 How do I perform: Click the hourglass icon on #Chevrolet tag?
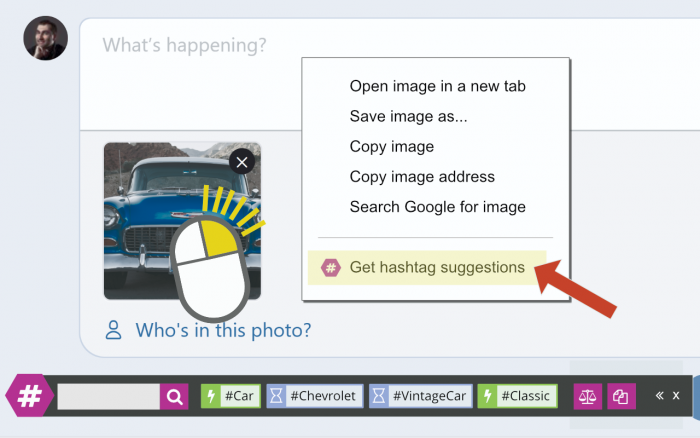point(276,396)
